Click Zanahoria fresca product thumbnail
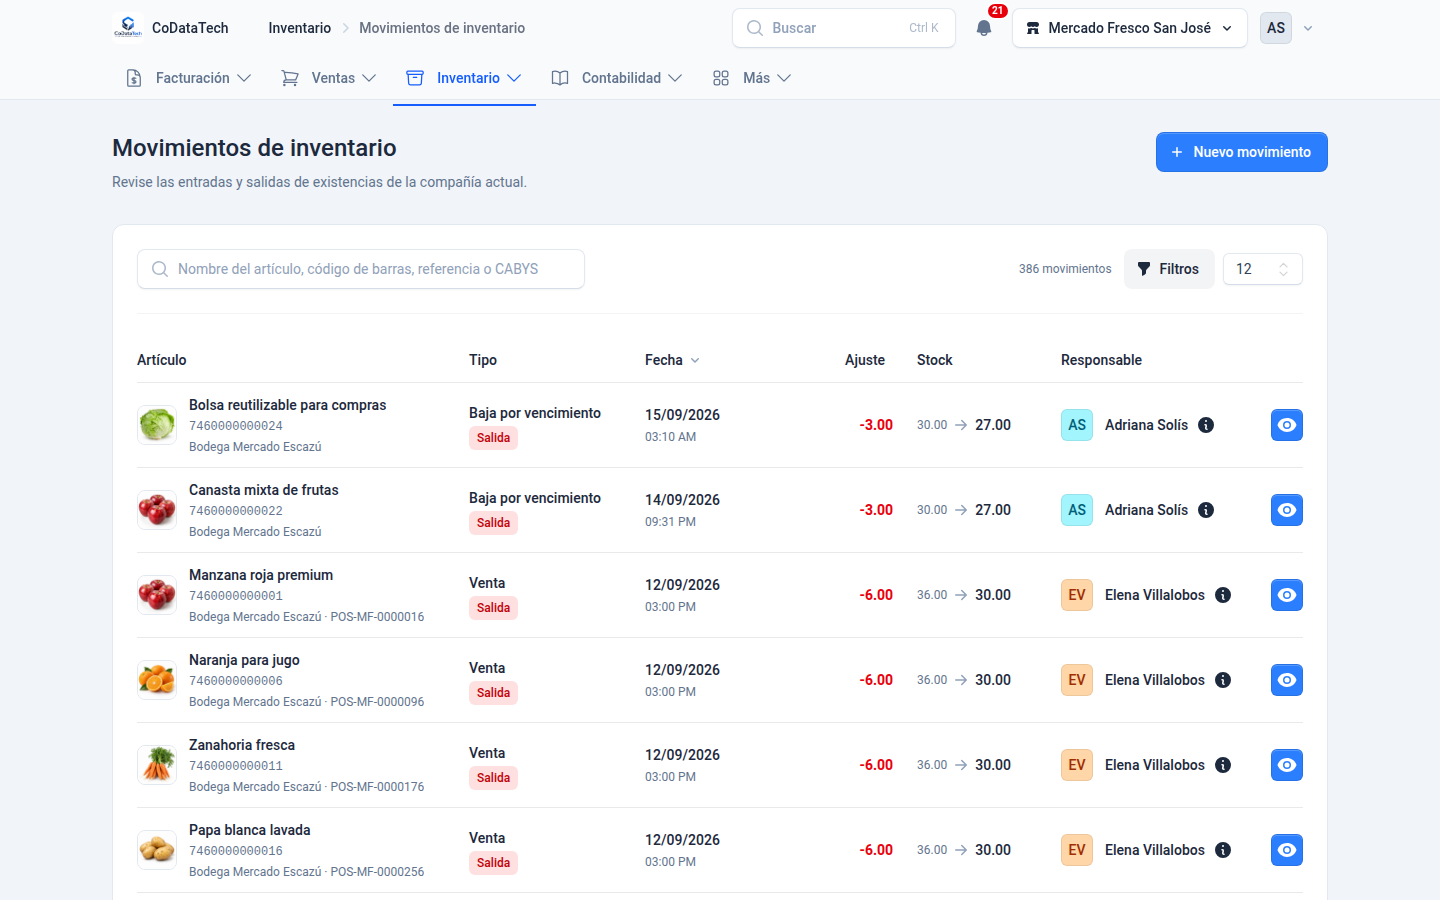Image resolution: width=1440 pixels, height=900 pixels. [157, 765]
